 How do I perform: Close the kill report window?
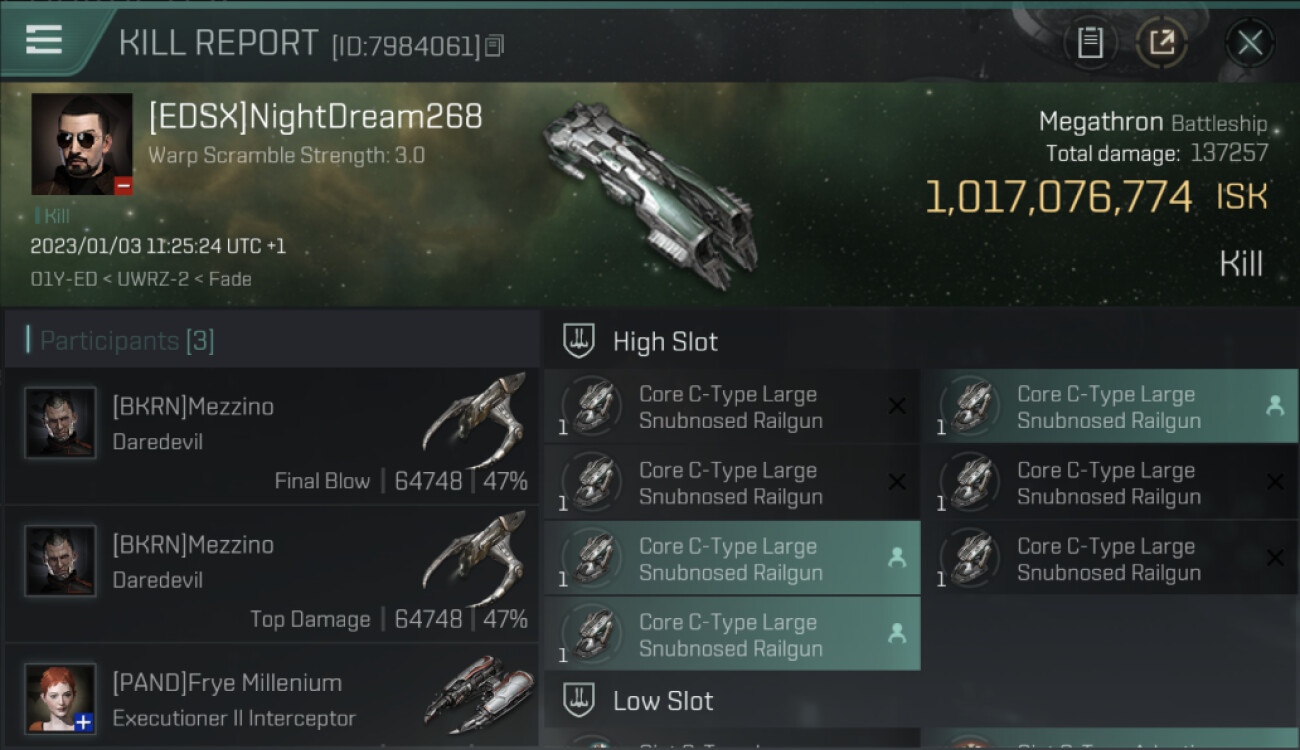click(1249, 43)
